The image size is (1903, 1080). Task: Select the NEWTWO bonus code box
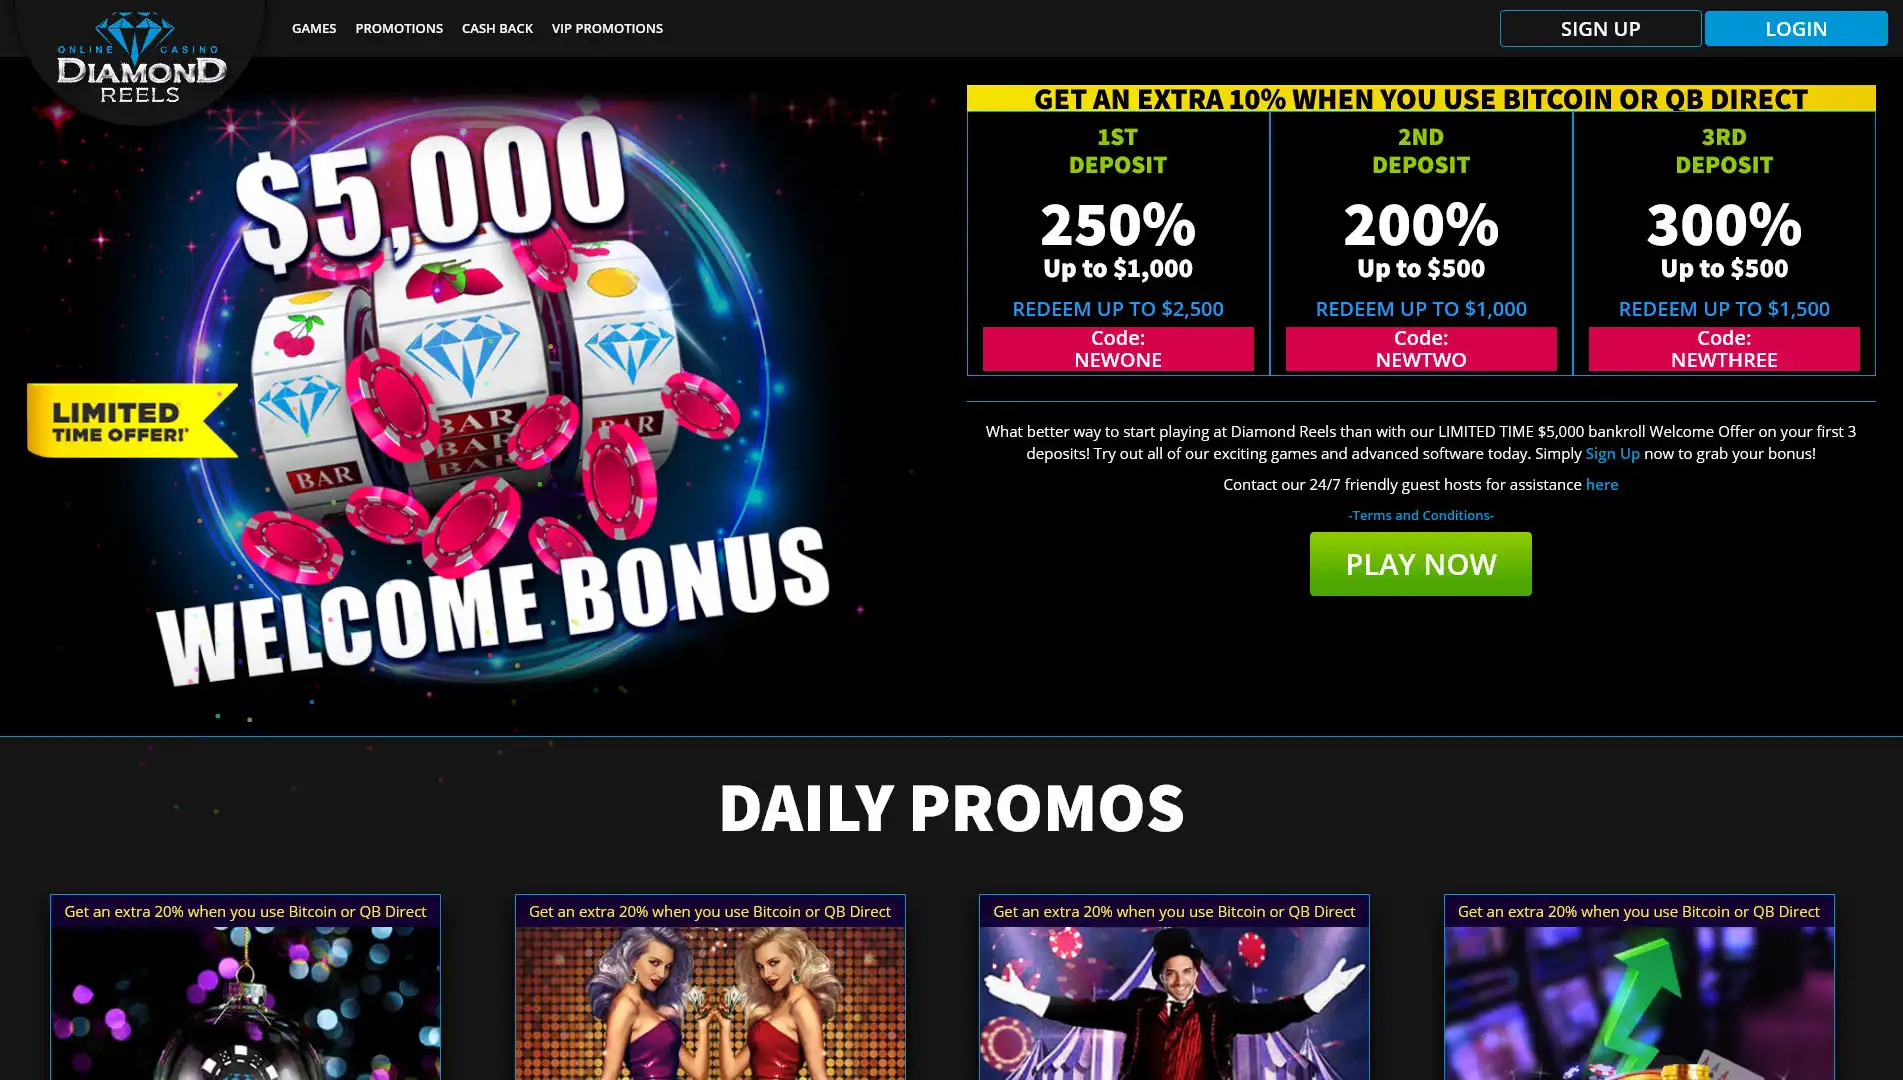point(1421,349)
